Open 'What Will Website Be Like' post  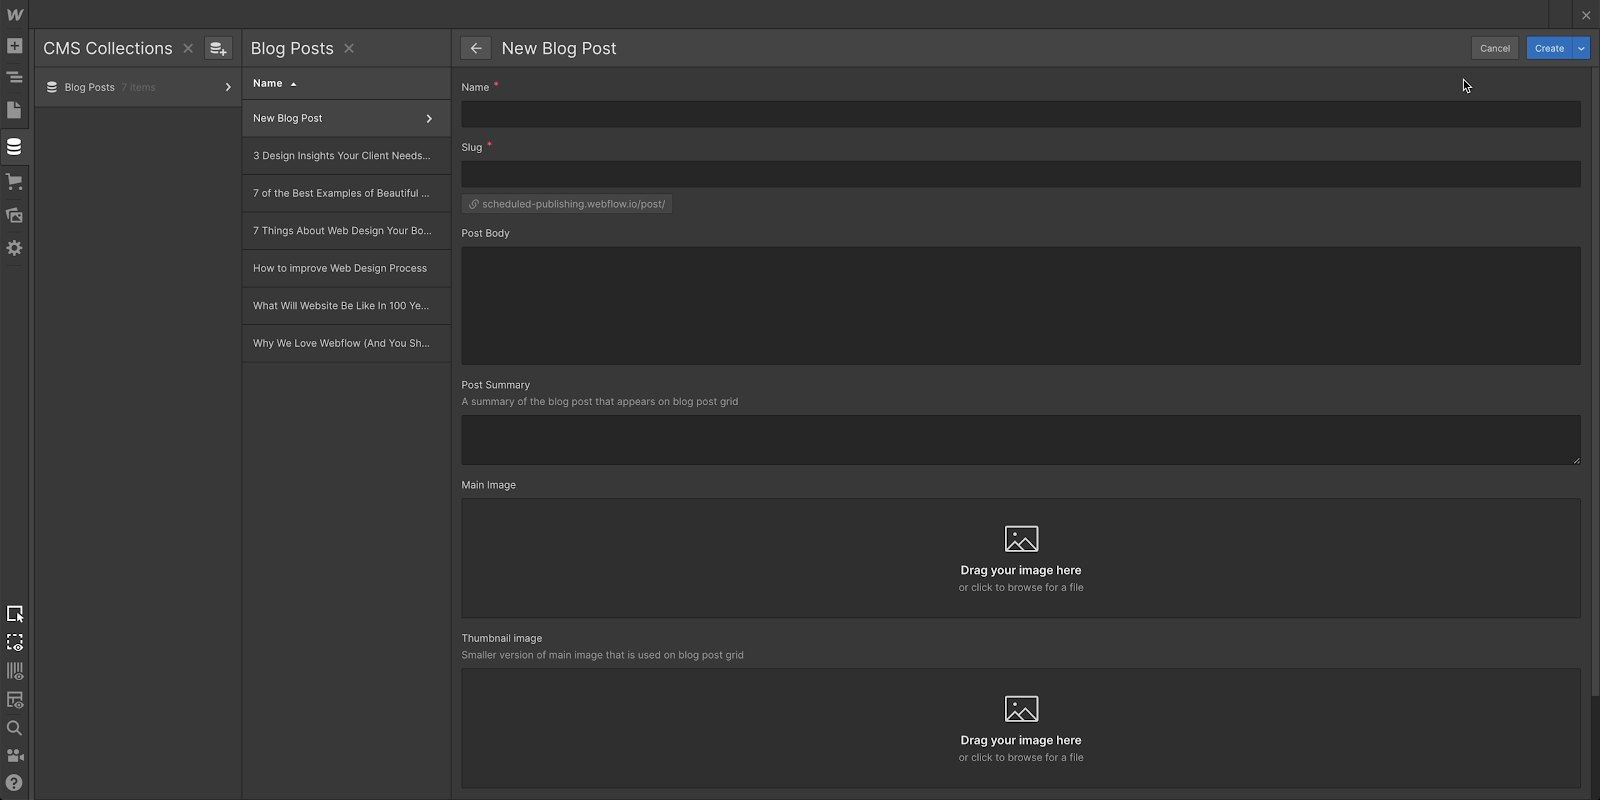[x=346, y=306]
